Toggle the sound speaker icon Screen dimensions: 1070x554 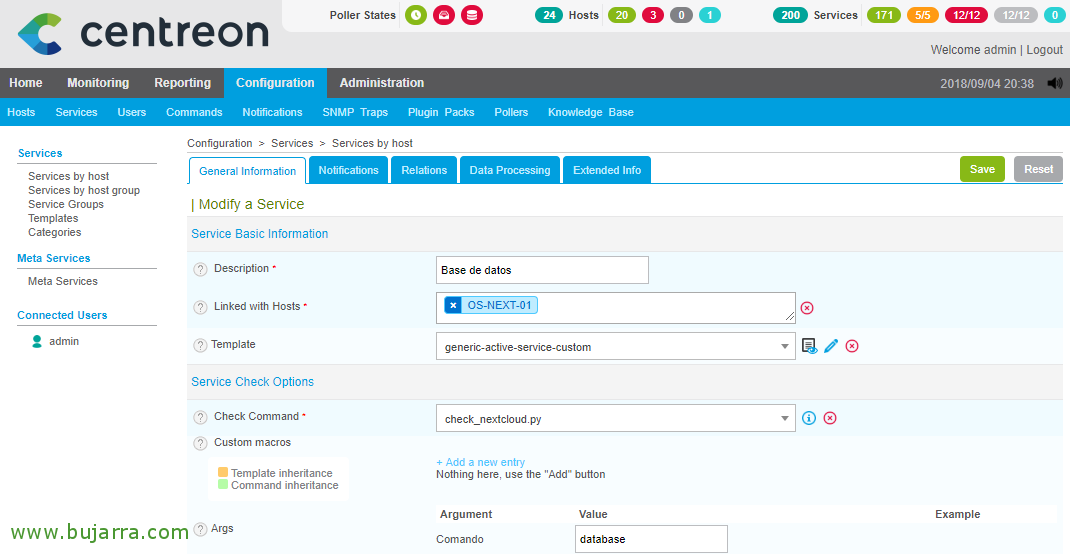[1055, 83]
